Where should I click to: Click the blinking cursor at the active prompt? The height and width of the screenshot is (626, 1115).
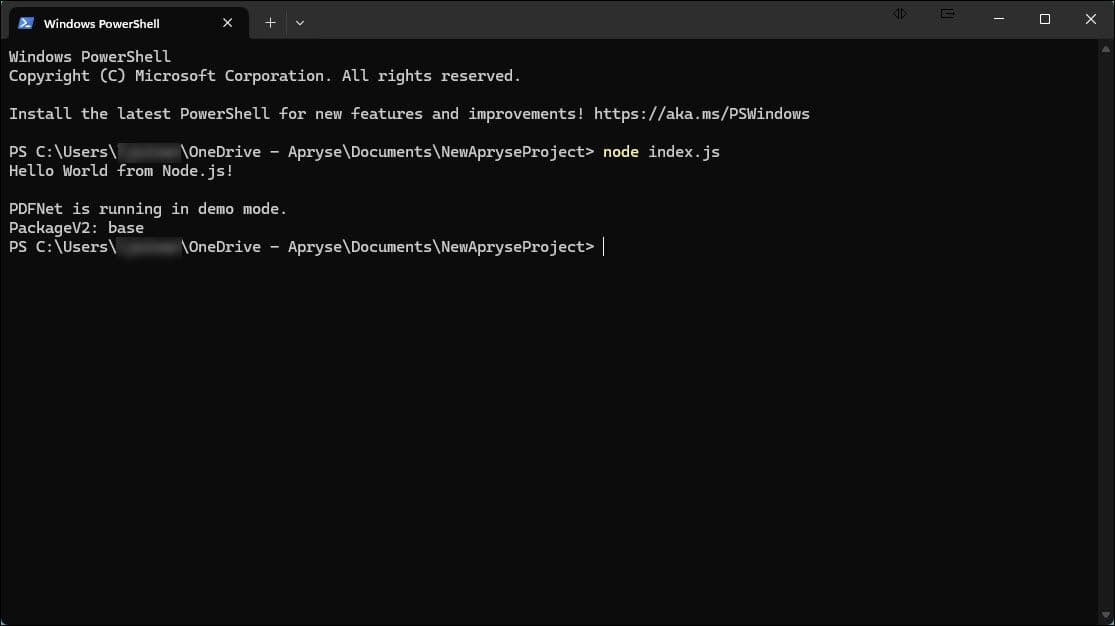pos(602,246)
